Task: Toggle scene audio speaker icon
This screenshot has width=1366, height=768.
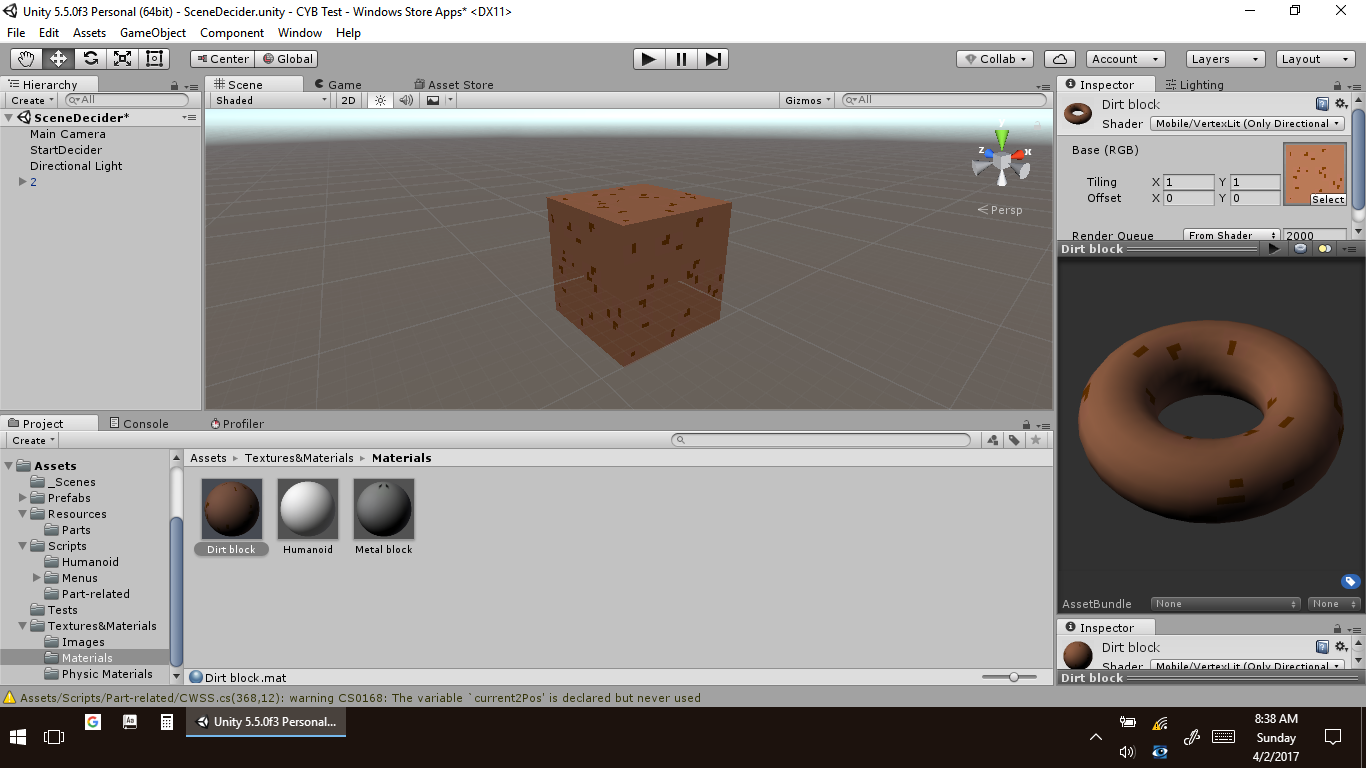Action: pos(406,100)
